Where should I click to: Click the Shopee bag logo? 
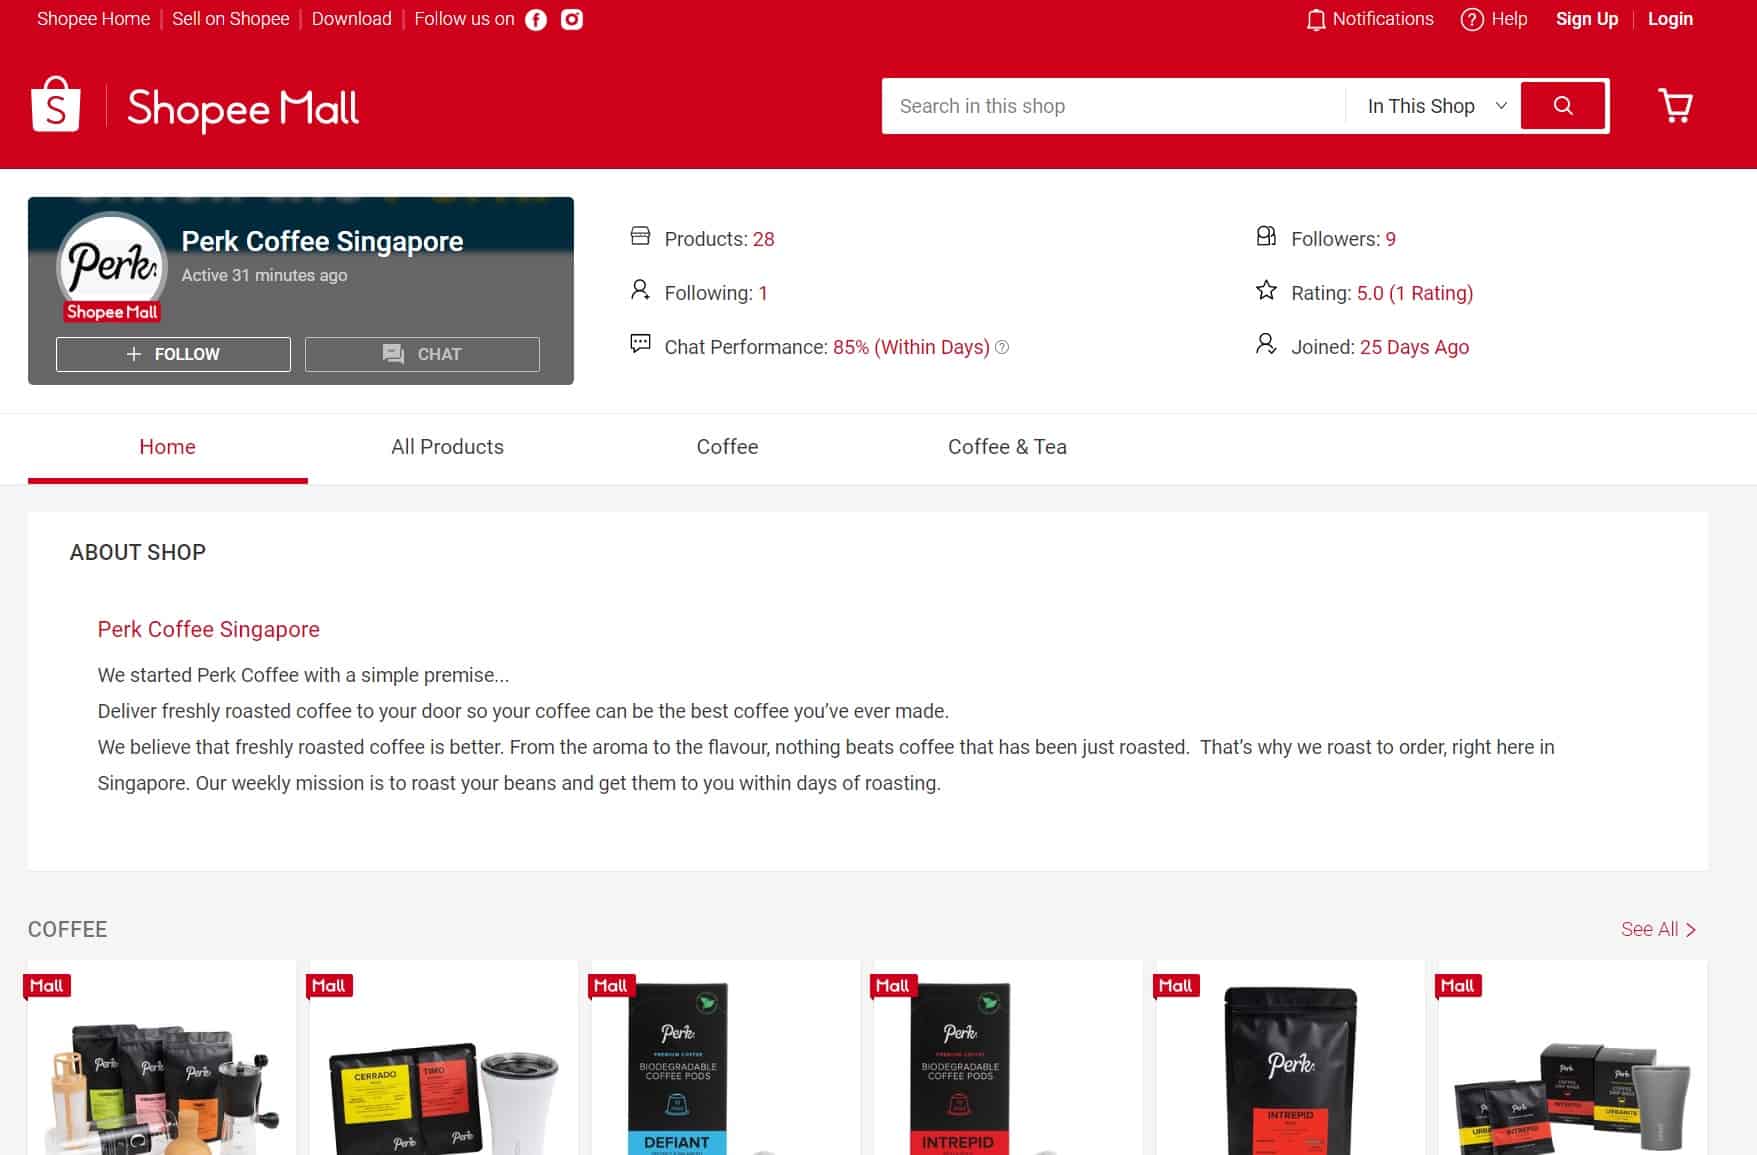coord(56,105)
